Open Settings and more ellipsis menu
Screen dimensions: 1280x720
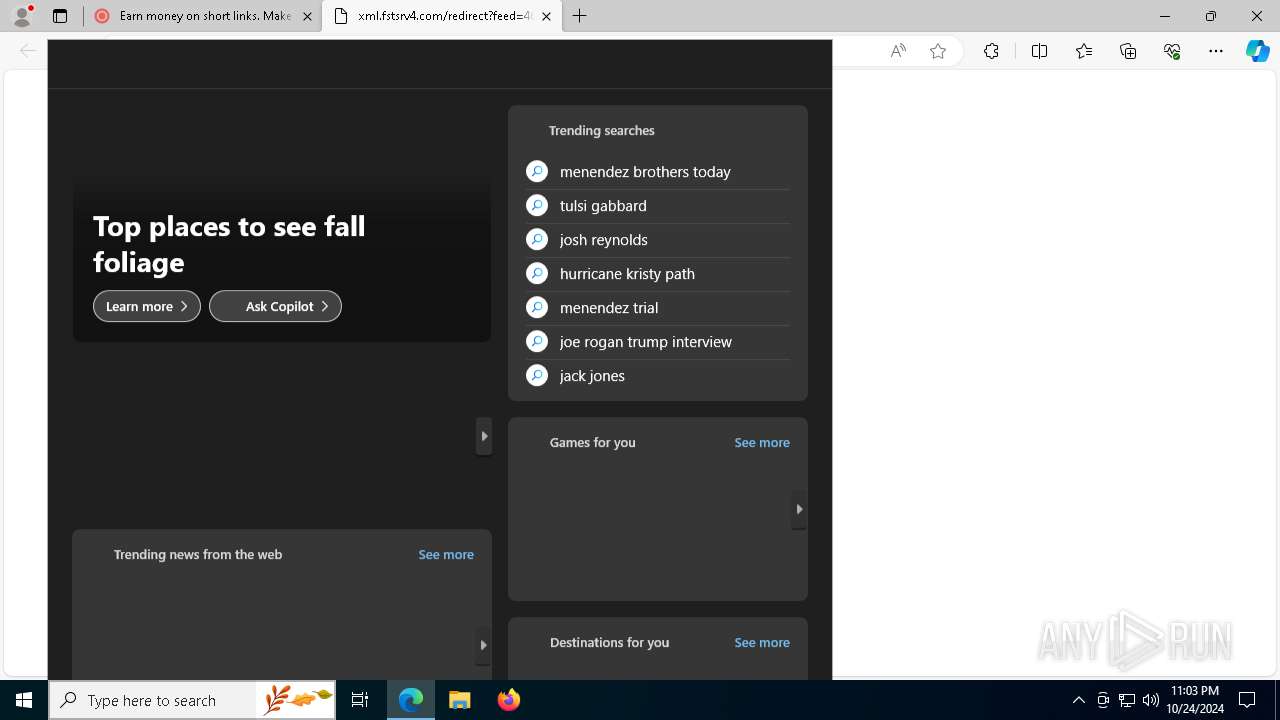[x=1216, y=51]
